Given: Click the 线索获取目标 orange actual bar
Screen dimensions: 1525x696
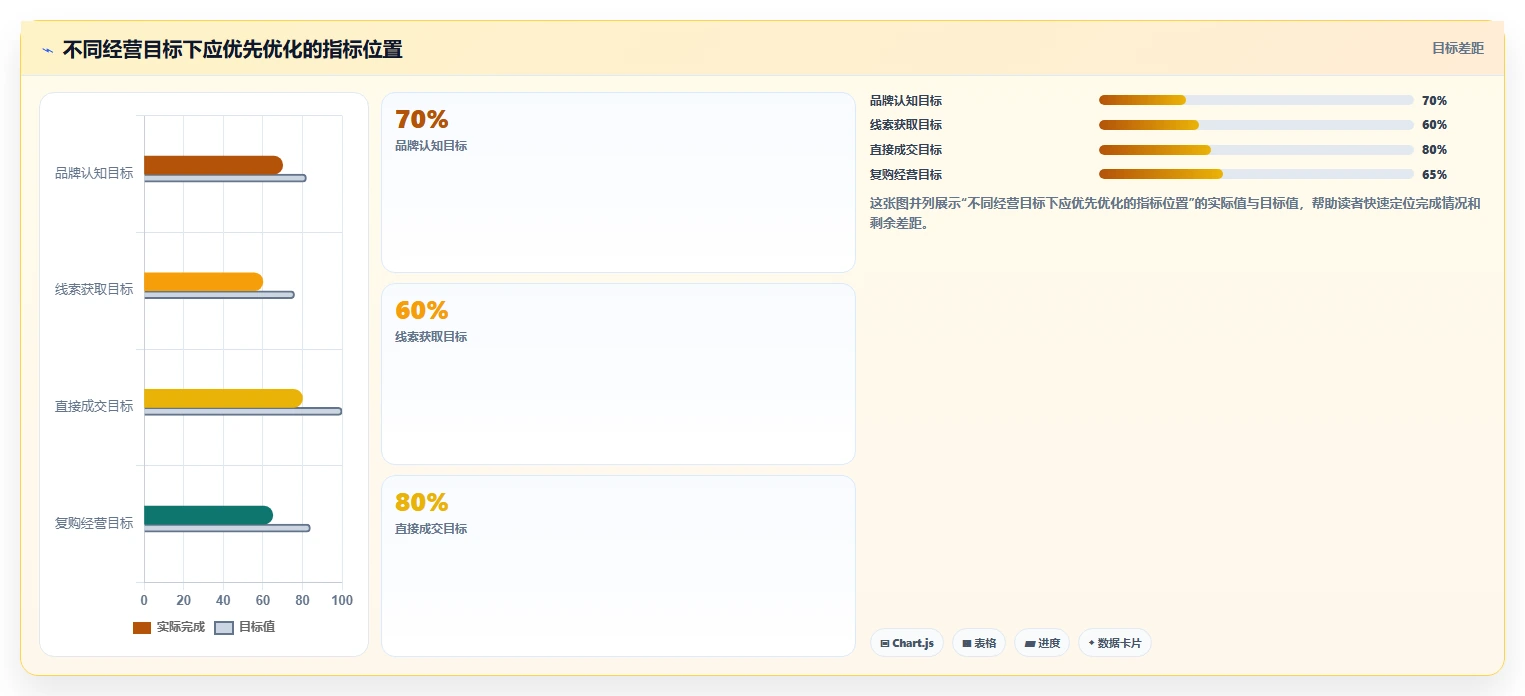Looking at the screenshot, I should pyautogui.click(x=203, y=282).
